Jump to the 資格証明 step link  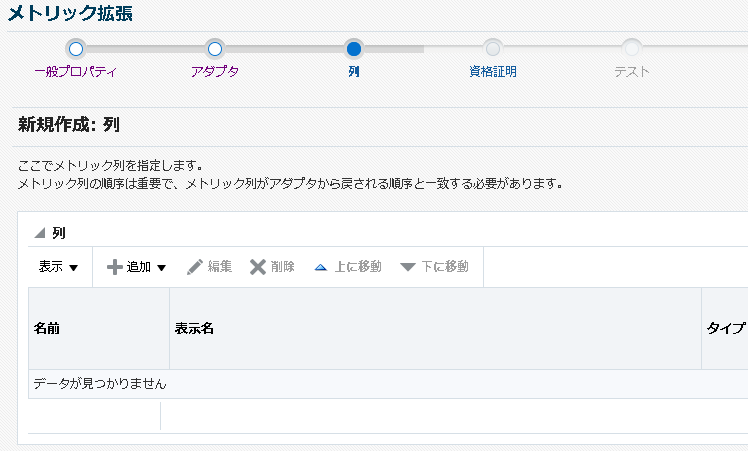(x=493, y=72)
